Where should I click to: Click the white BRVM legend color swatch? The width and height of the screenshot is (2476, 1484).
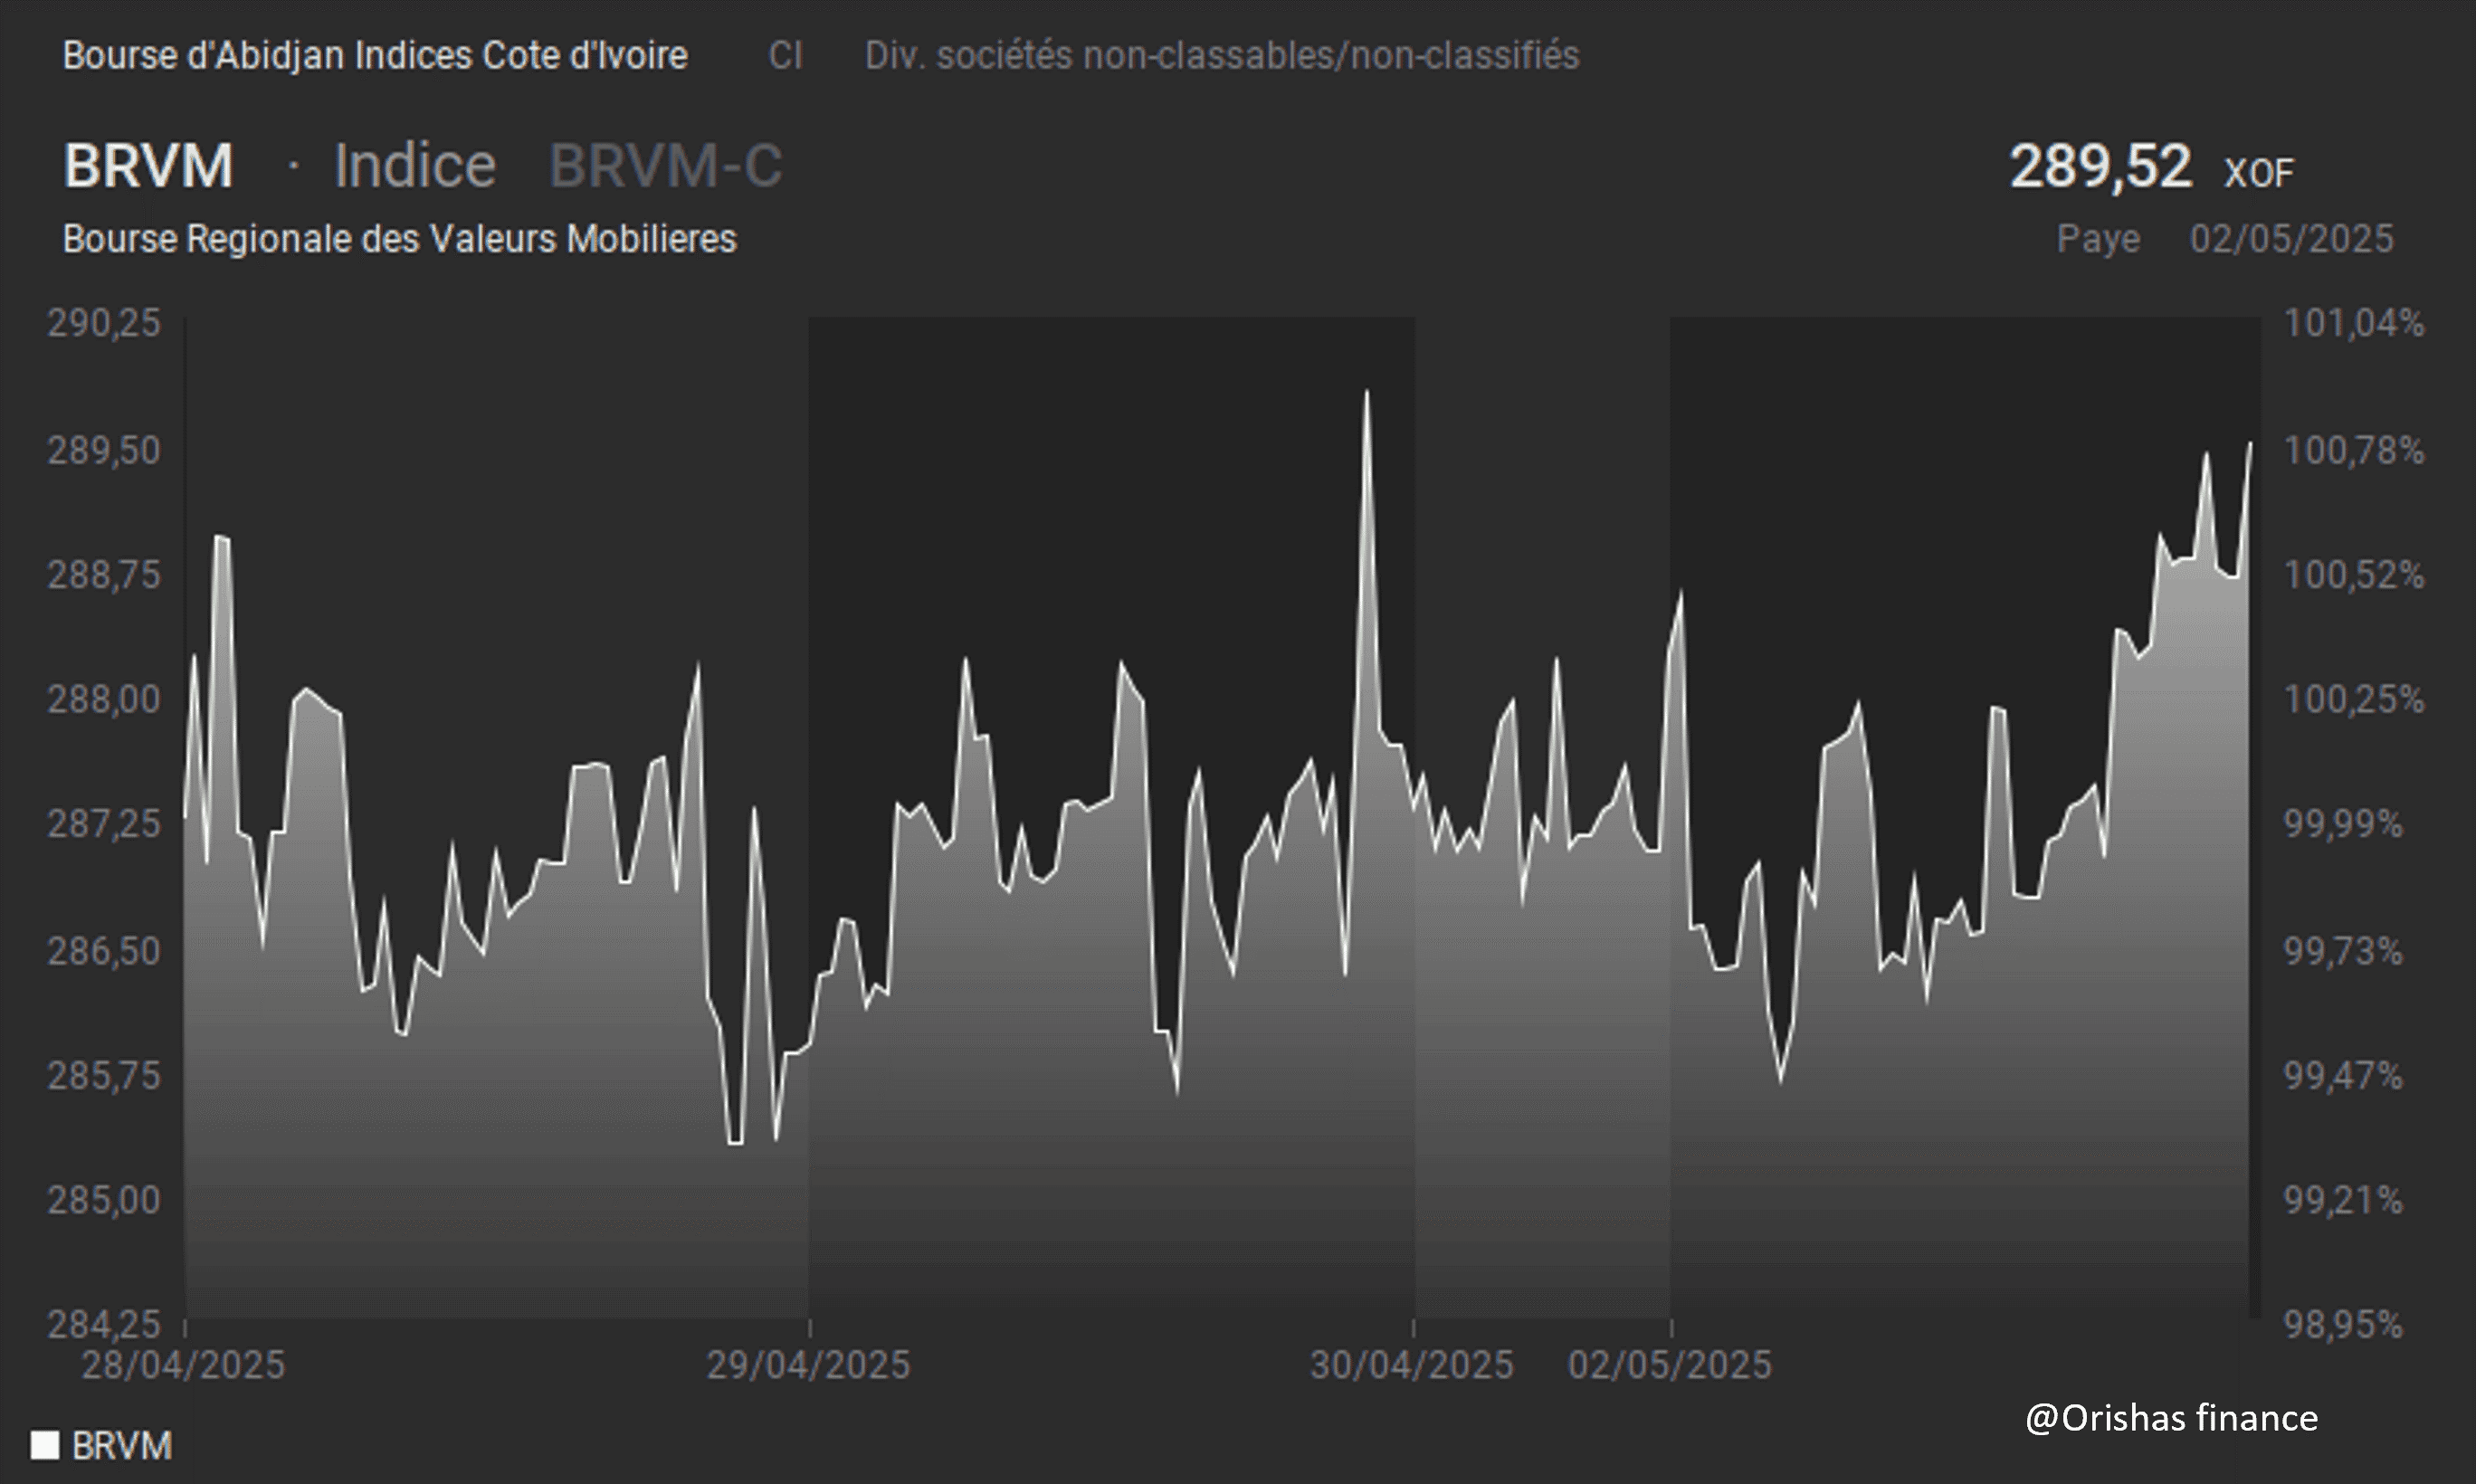(45, 1445)
